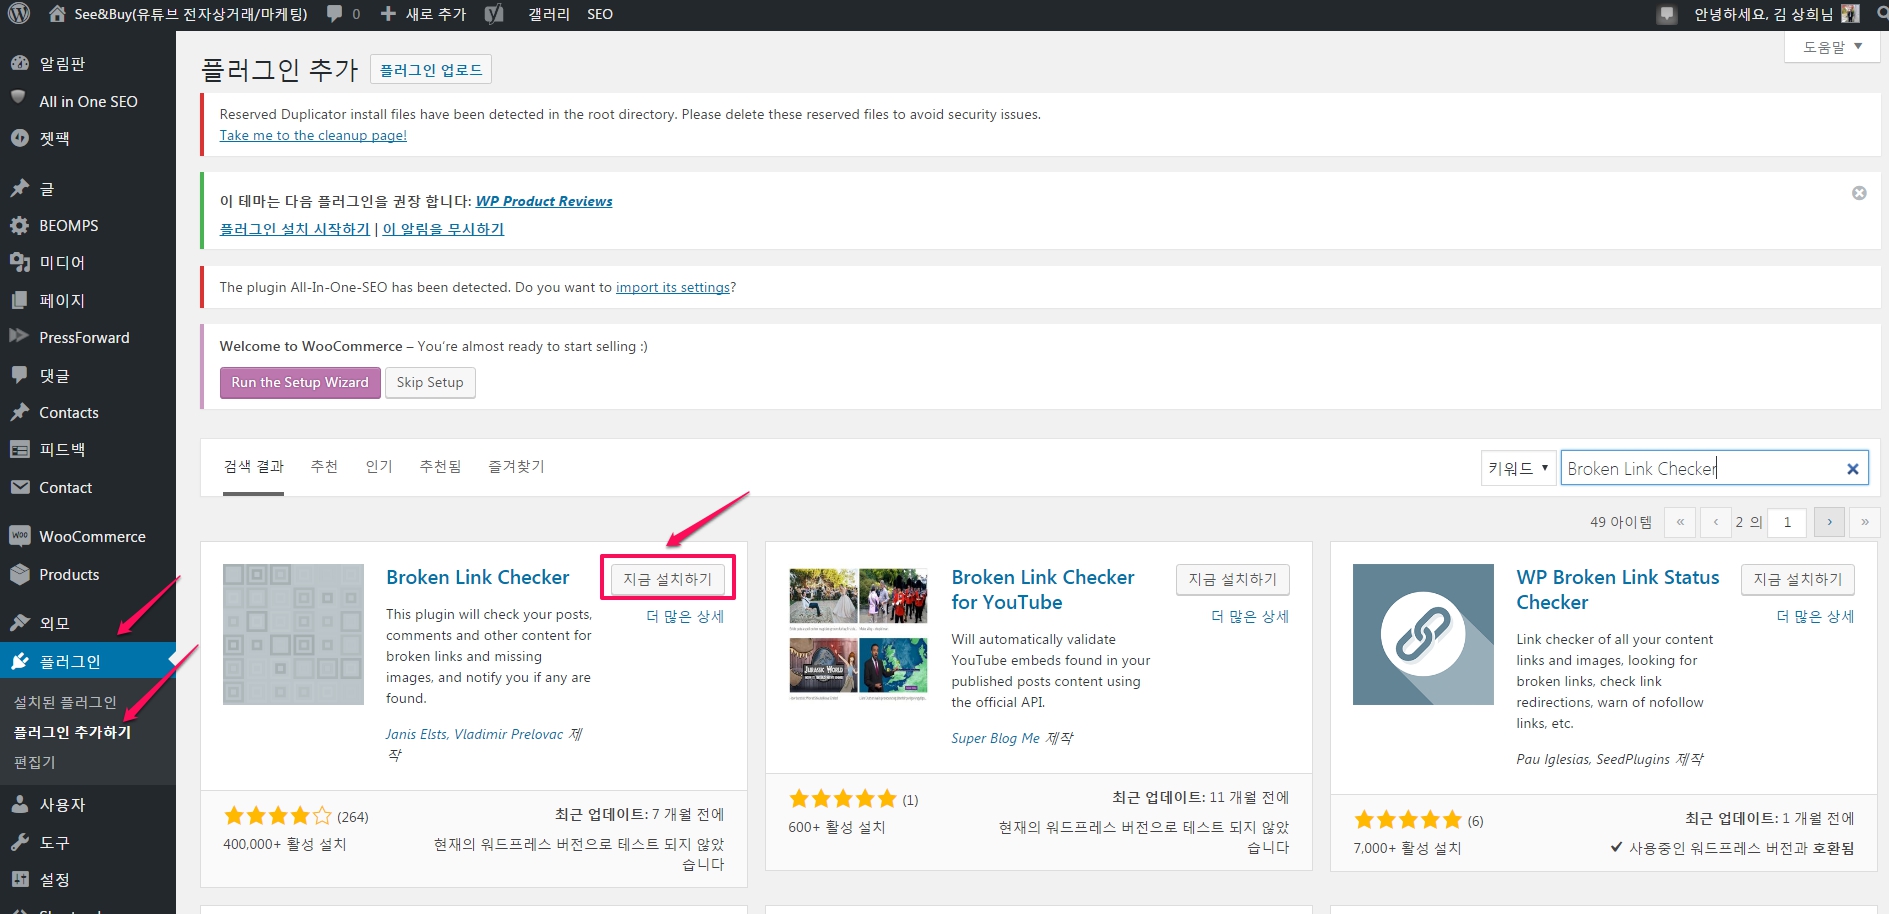
Task: Click the Skip Setup button
Action: coord(430,383)
